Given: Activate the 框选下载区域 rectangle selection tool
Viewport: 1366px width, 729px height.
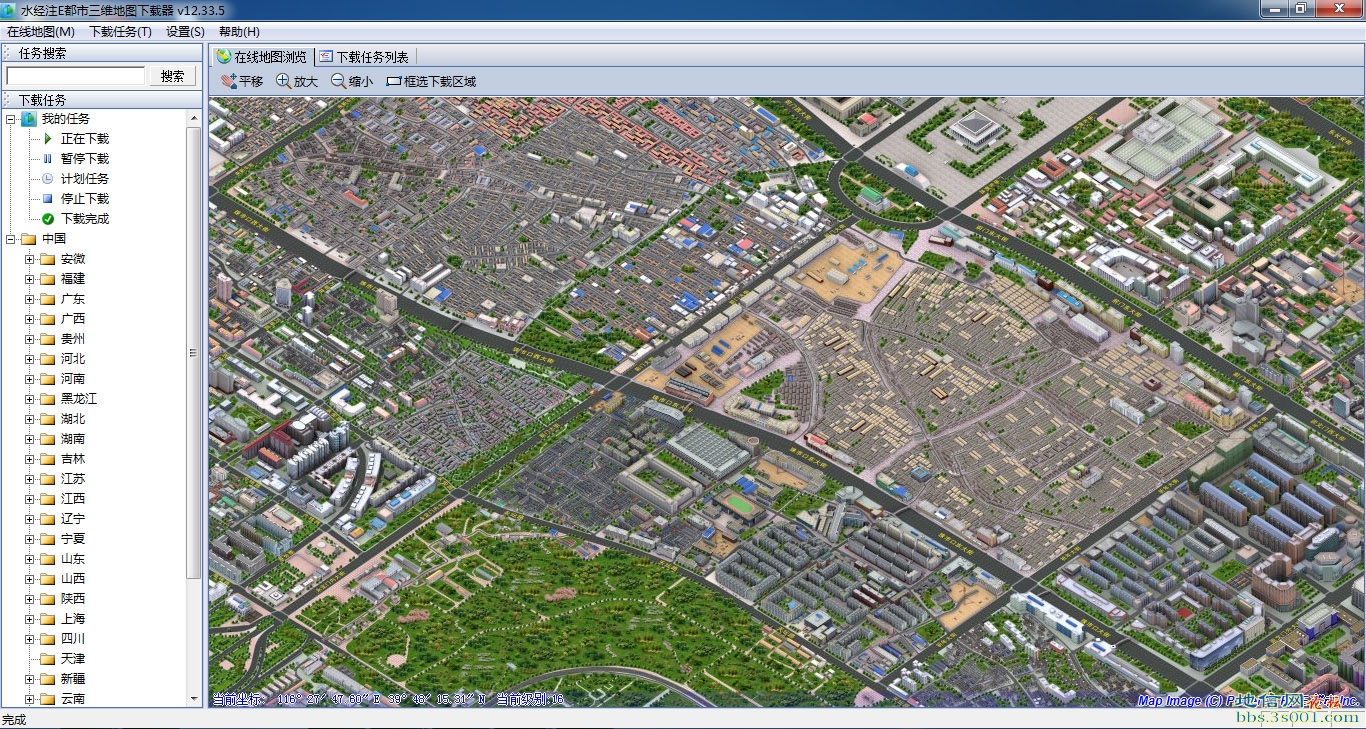Looking at the screenshot, I should [x=431, y=81].
